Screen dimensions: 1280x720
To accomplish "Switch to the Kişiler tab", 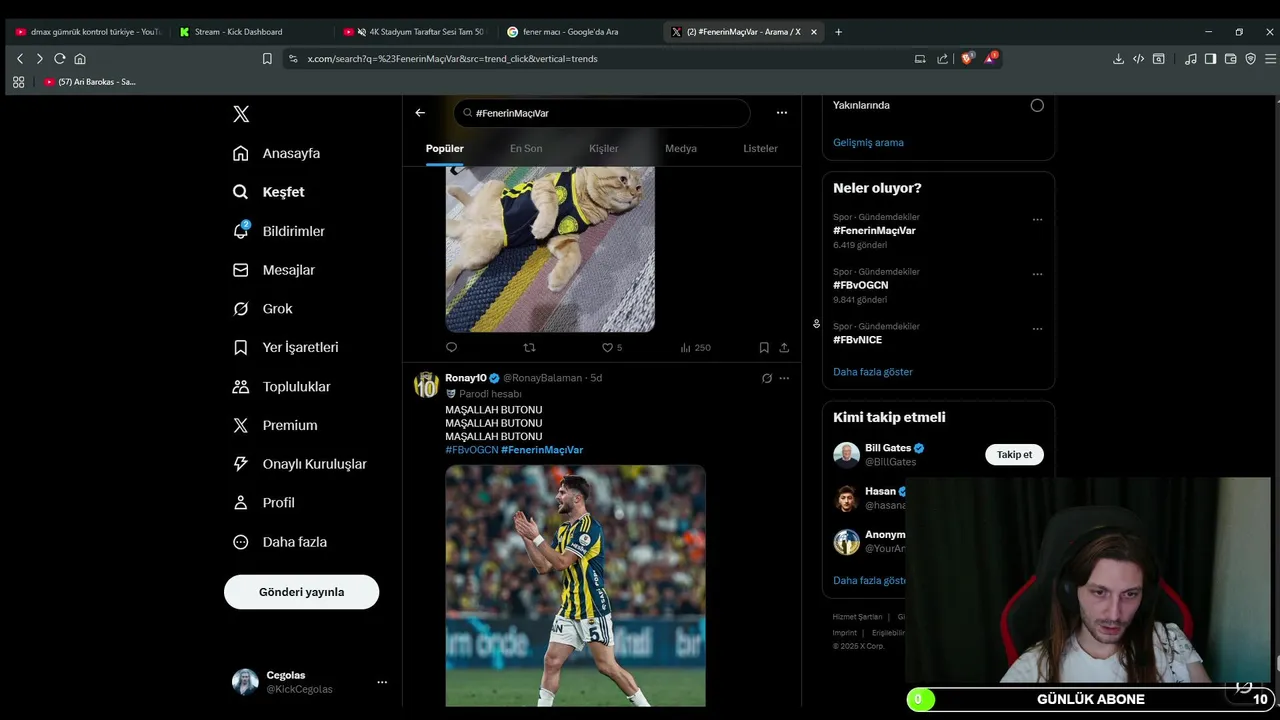I will (603, 148).
